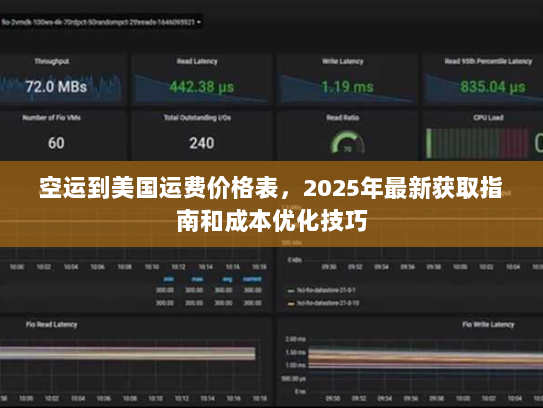The height and width of the screenshot is (408, 543).
Task: Open the Fio Read Latency panel title menu
Action: point(51,325)
